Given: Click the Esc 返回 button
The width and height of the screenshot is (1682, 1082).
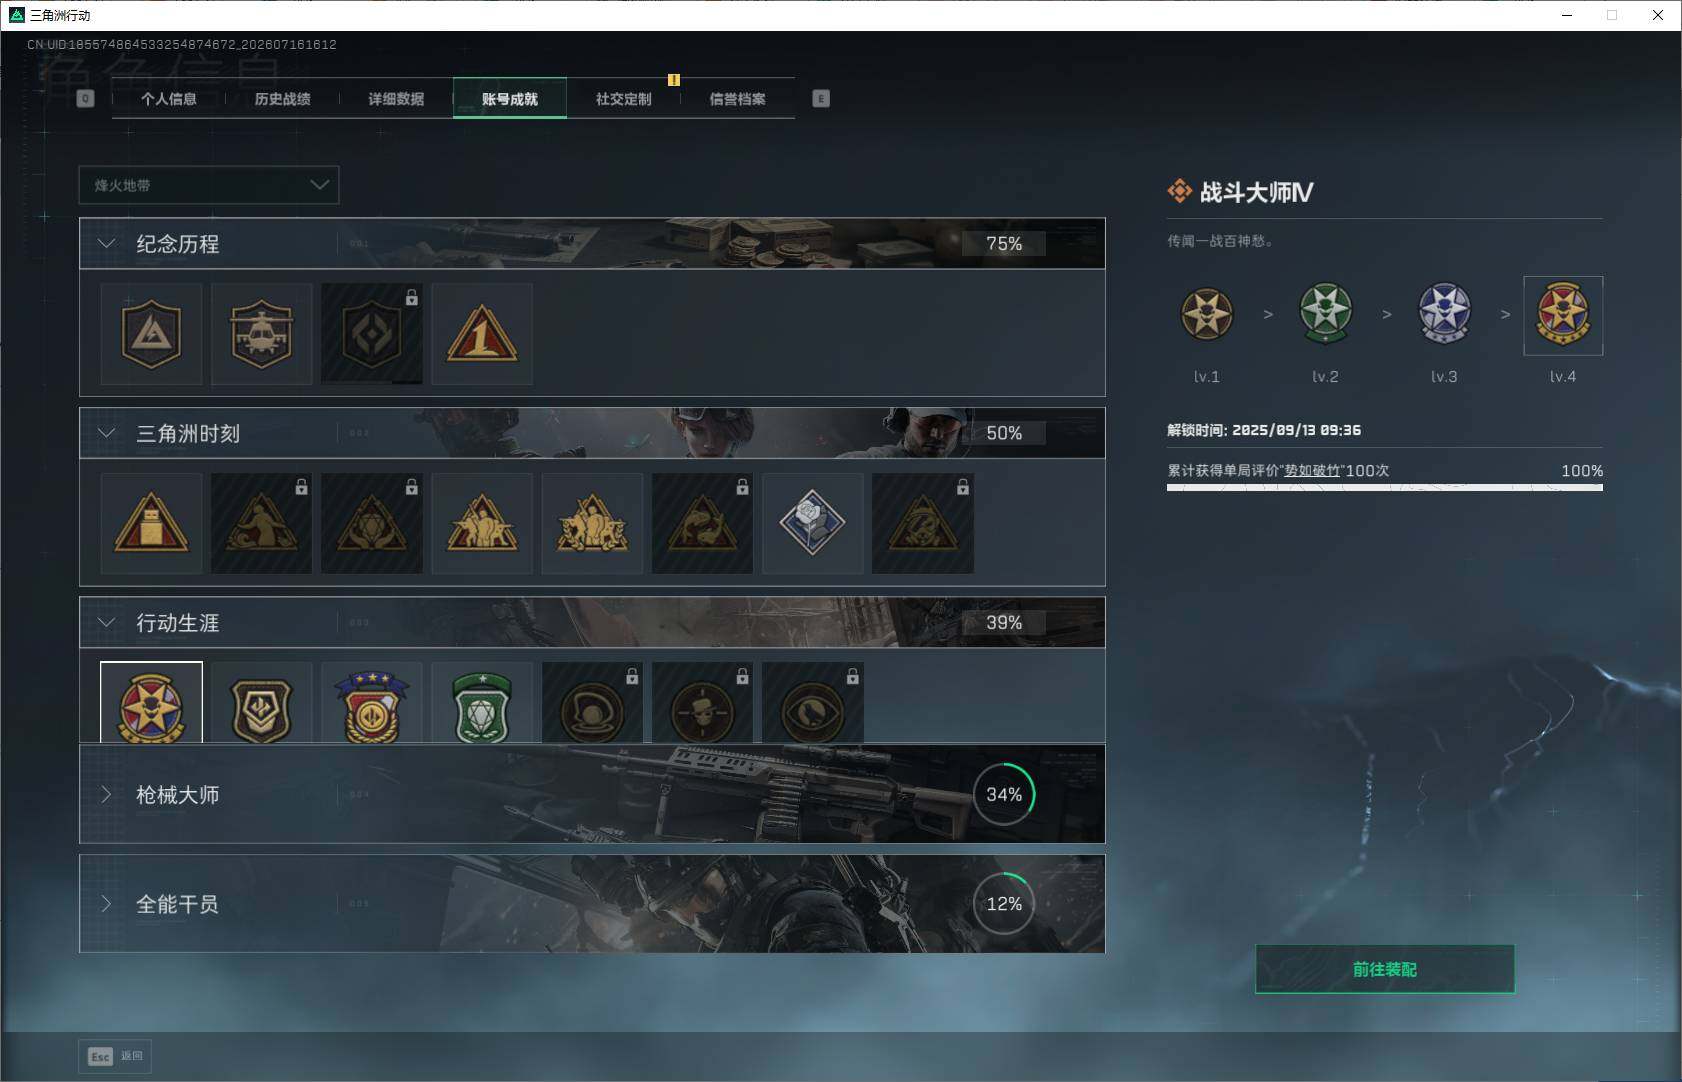Looking at the screenshot, I should 115,1056.
